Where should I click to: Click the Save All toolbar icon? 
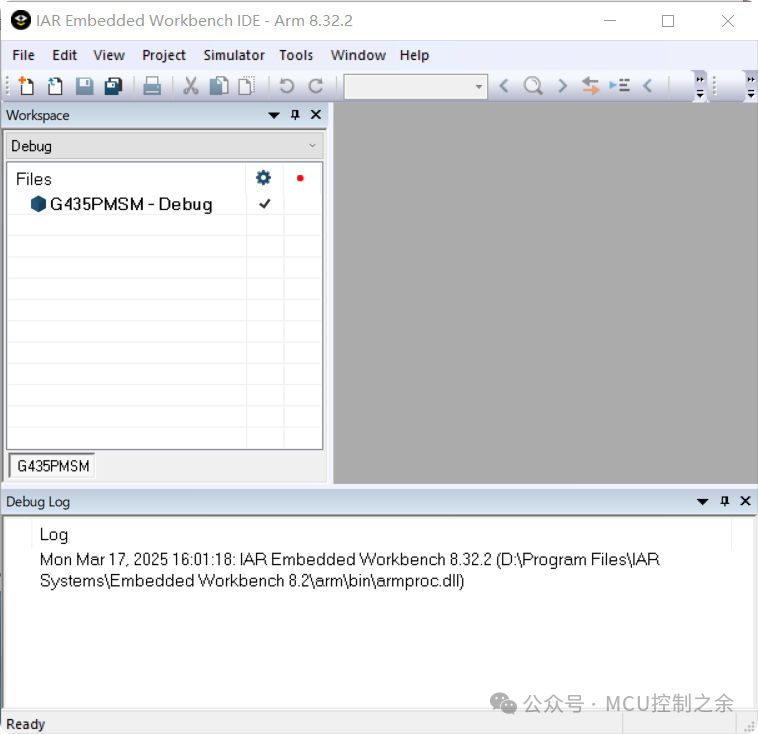pyautogui.click(x=114, y=86)
